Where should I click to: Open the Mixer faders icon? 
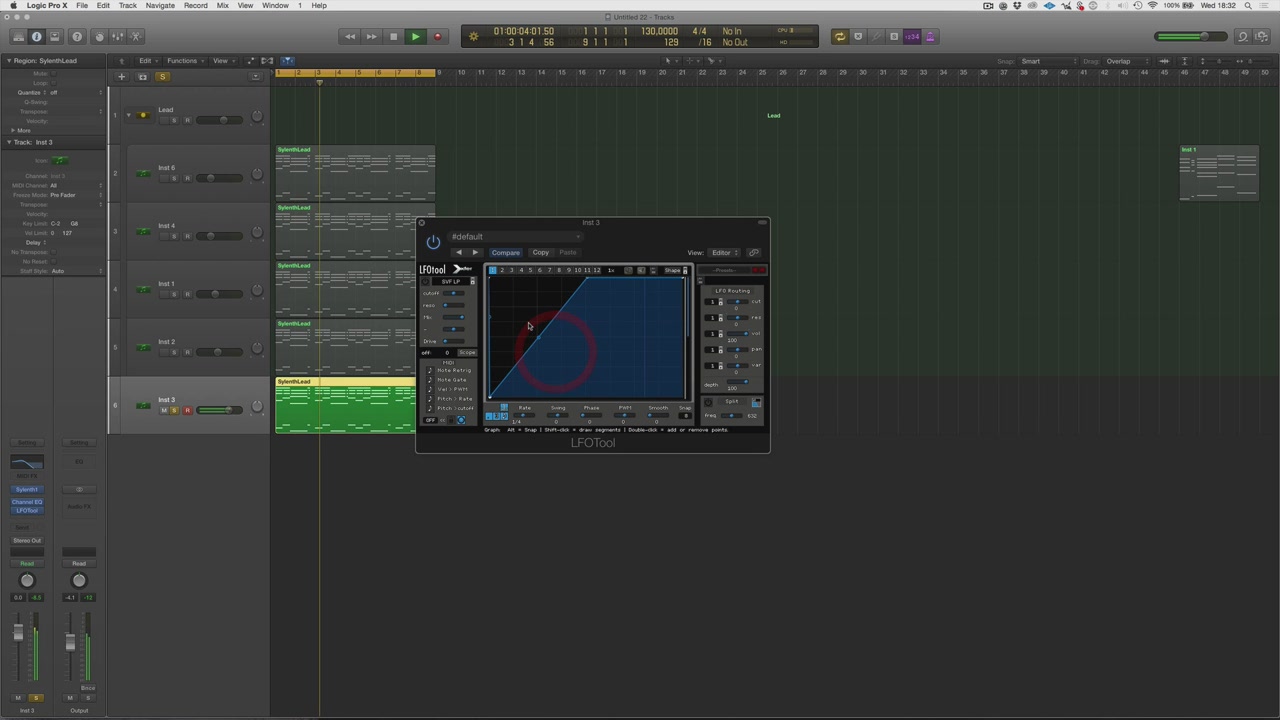pyautogui.click(x=118, y=37)
